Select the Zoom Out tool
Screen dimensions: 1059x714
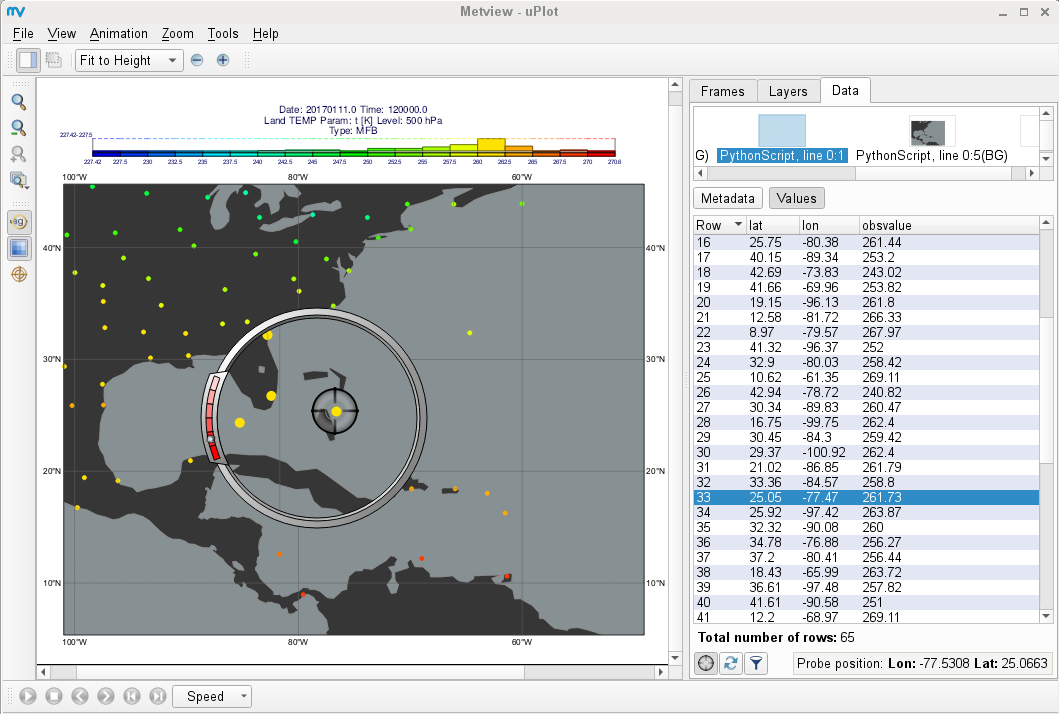coord(19,129)
